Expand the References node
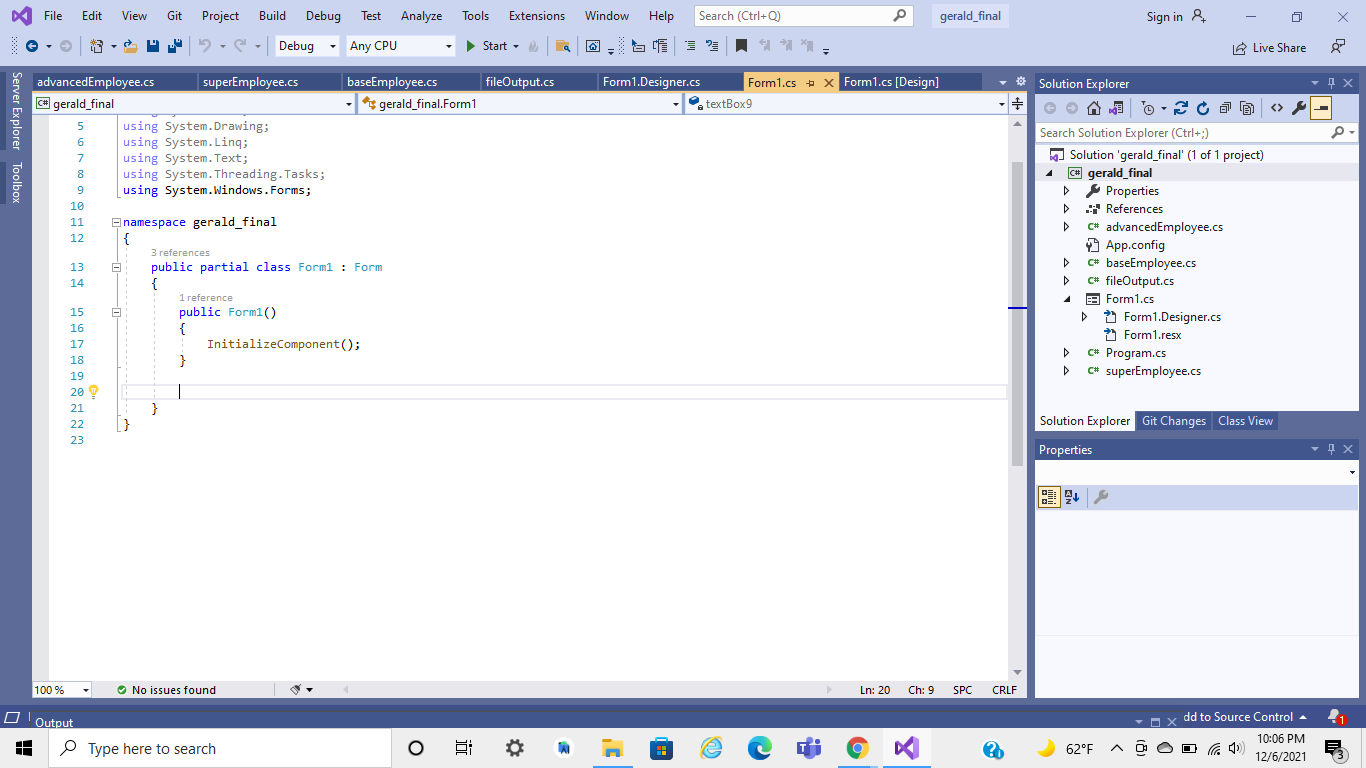Screen dimensions: 1366x768 [x=1066, y=208]
